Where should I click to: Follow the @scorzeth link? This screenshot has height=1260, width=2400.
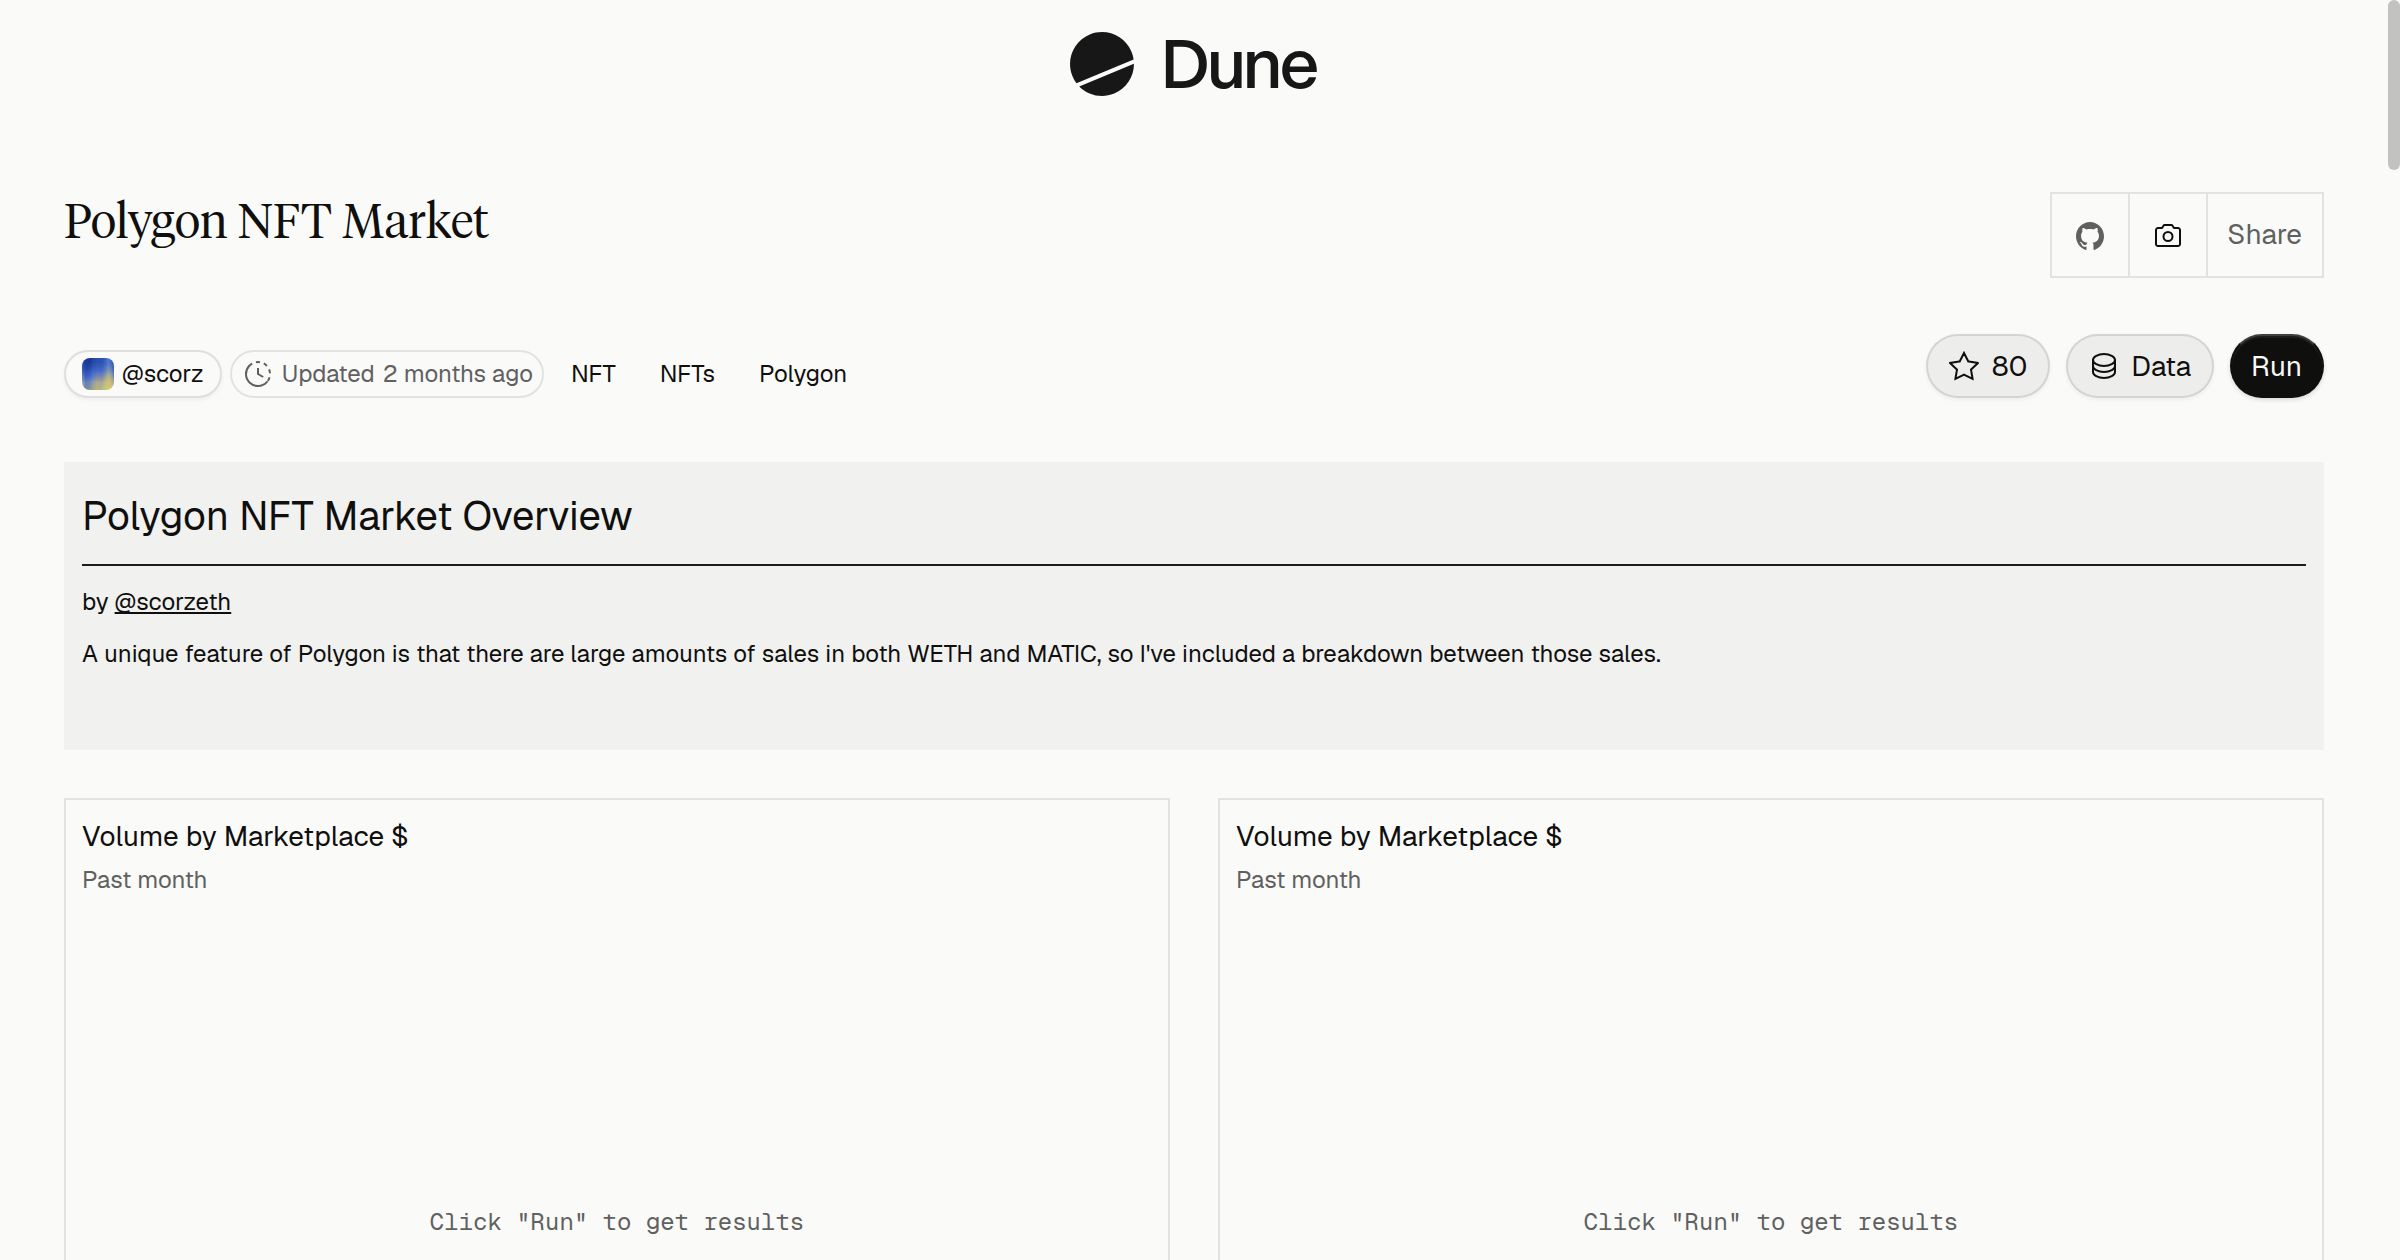[x=172, y=602]
